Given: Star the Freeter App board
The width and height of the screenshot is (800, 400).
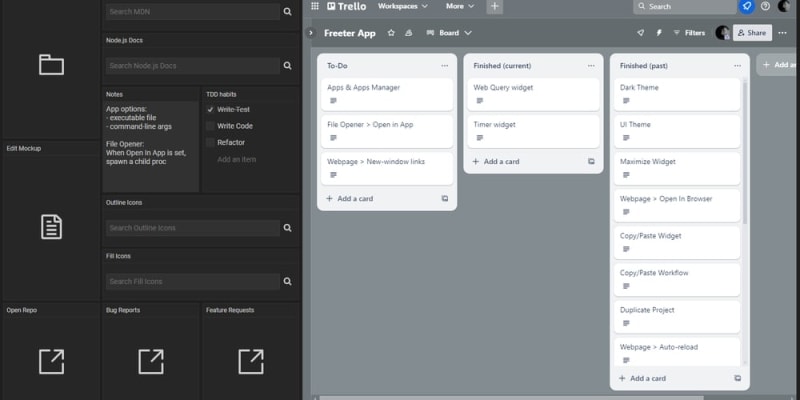Looking at the screenshot, I should (x=391, y=33).
